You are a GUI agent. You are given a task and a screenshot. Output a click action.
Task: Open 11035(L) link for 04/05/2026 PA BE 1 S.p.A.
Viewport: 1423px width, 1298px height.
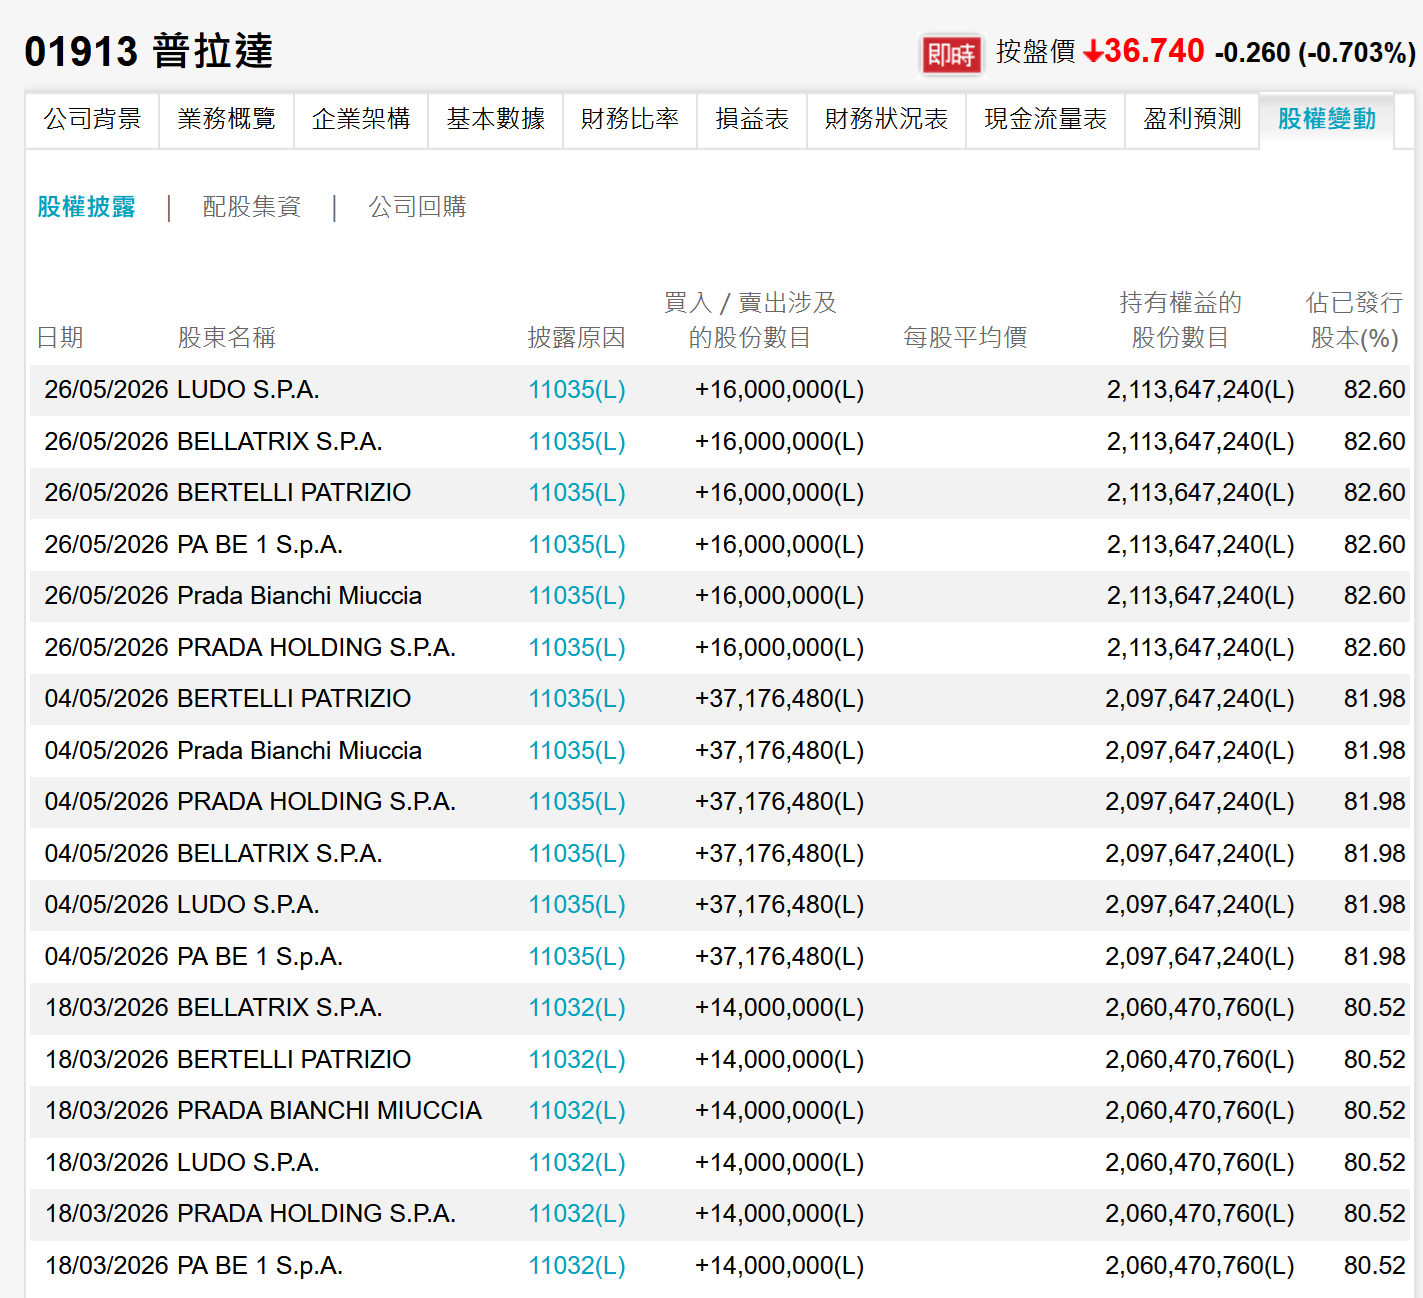tap(577, 957)
